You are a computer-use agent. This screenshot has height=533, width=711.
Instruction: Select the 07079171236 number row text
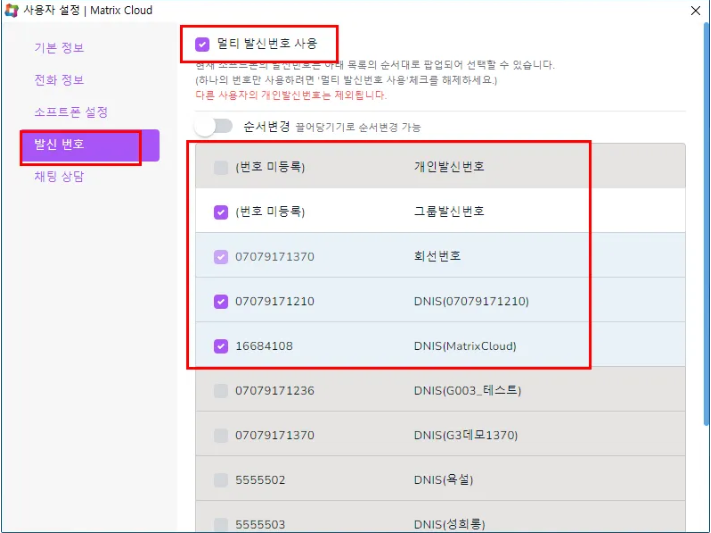pyautogui.click(x=274, y=390)
